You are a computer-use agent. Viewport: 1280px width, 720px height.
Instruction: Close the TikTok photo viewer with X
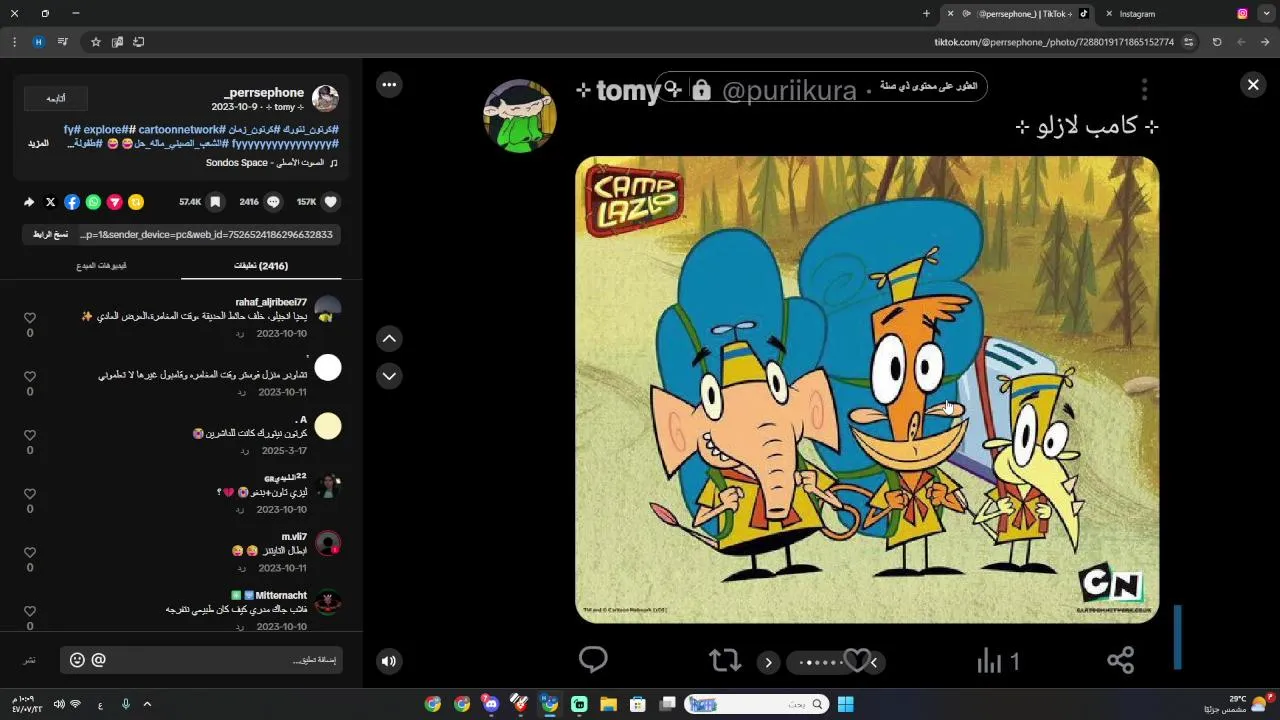pos(1253,85)
